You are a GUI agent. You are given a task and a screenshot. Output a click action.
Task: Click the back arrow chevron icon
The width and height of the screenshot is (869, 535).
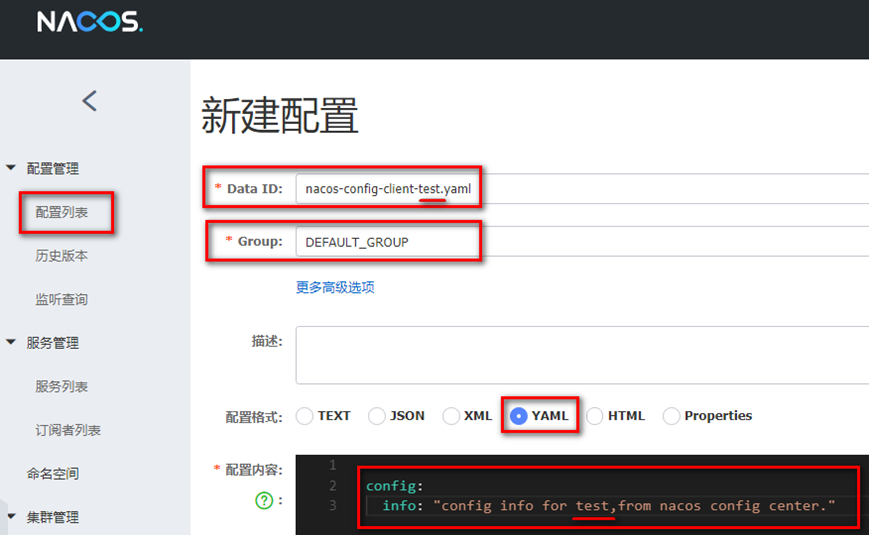(x=89, y=100)
